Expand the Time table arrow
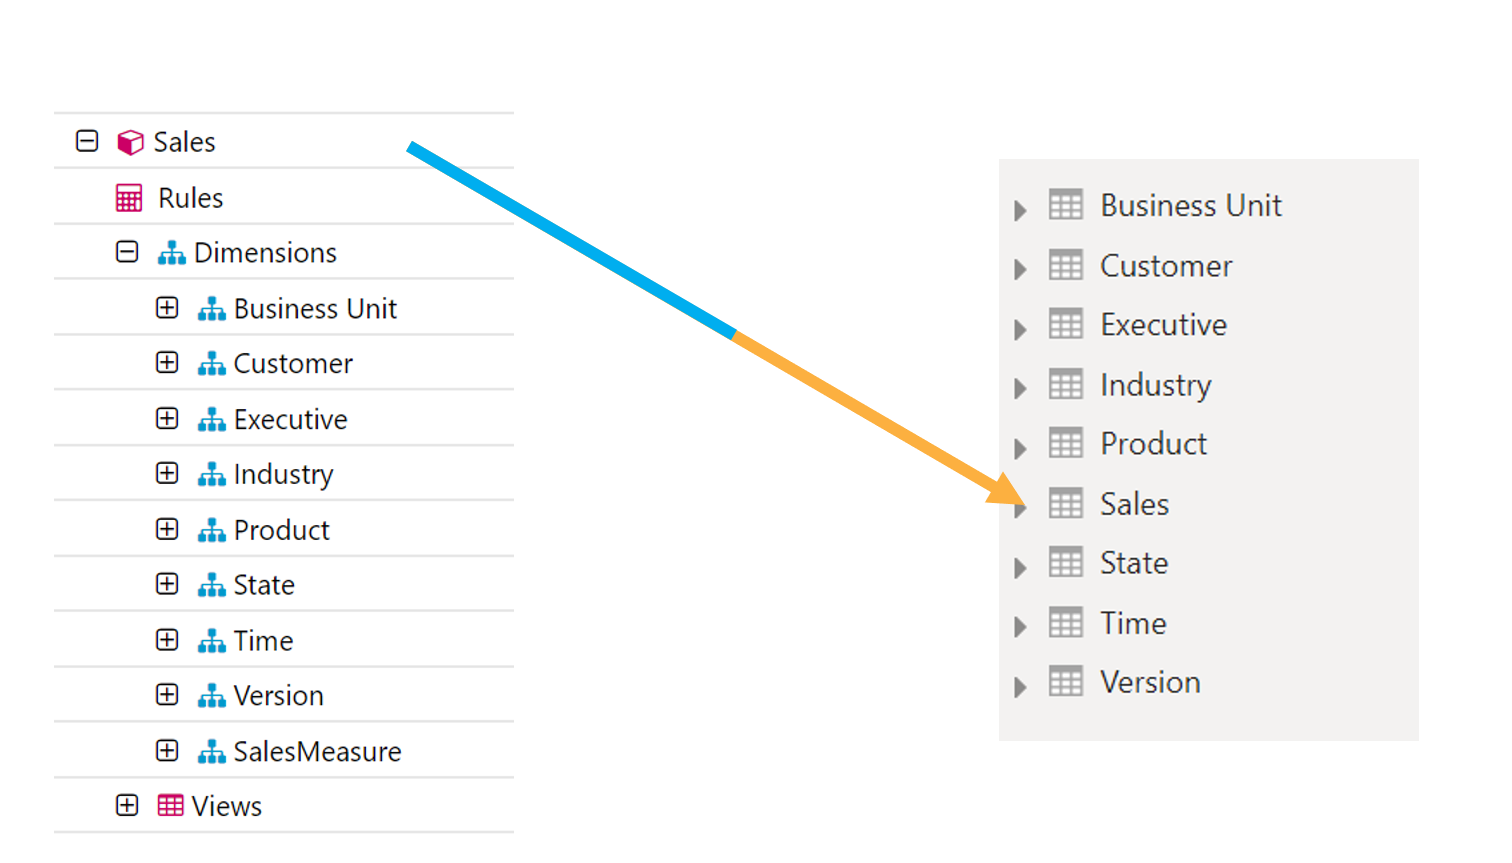Image resolution: width=1512 pixels, height=863 pixels. click(x=1020, y=627)
